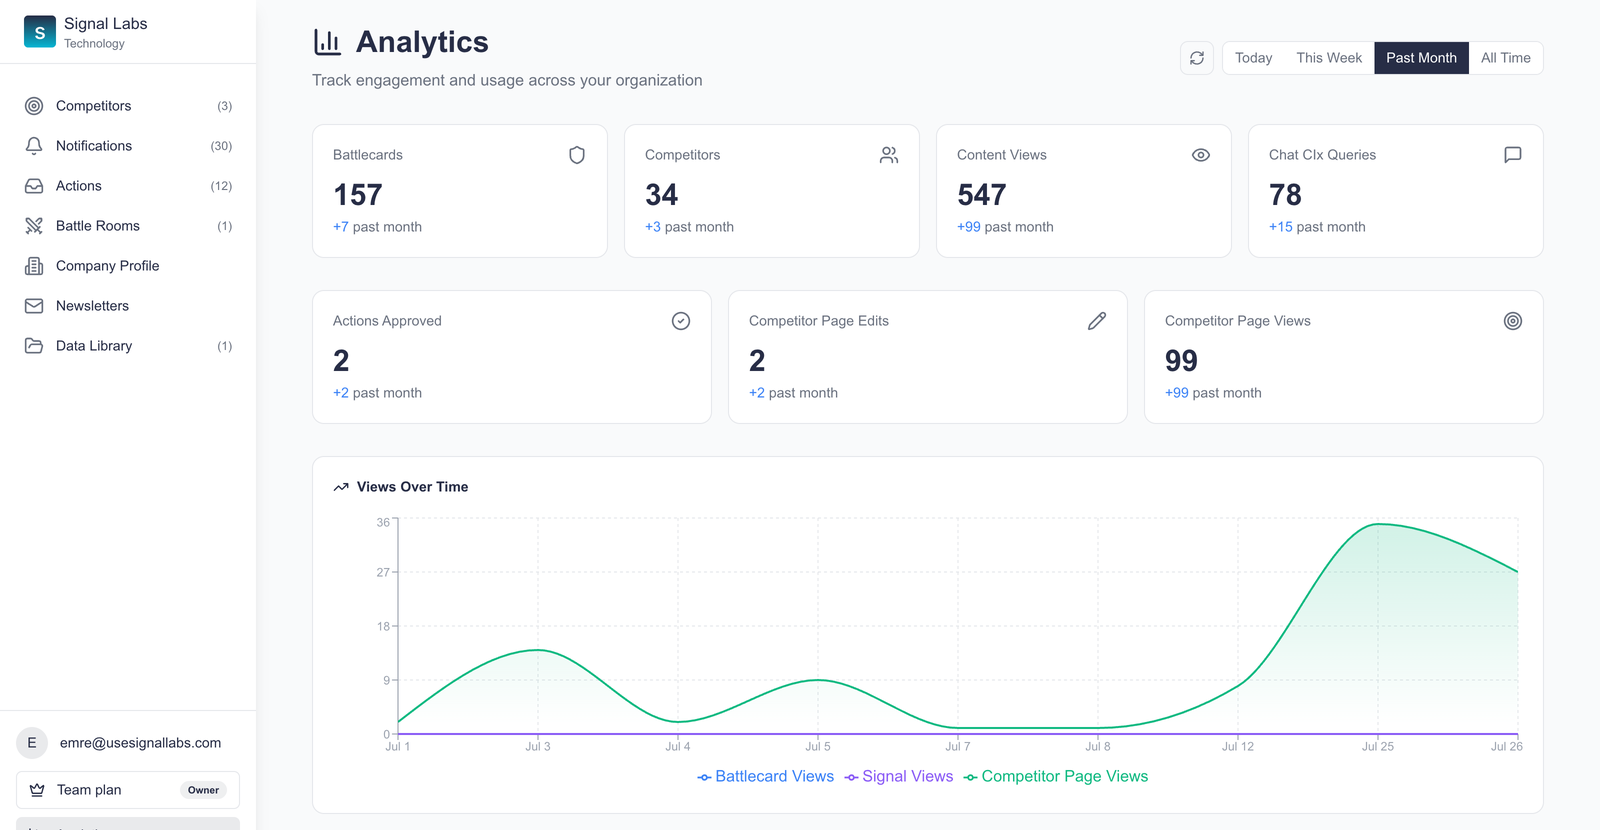Click the +15 past month text
The width and height of the screenshot is (1600, 830).
click(1317, 227)
